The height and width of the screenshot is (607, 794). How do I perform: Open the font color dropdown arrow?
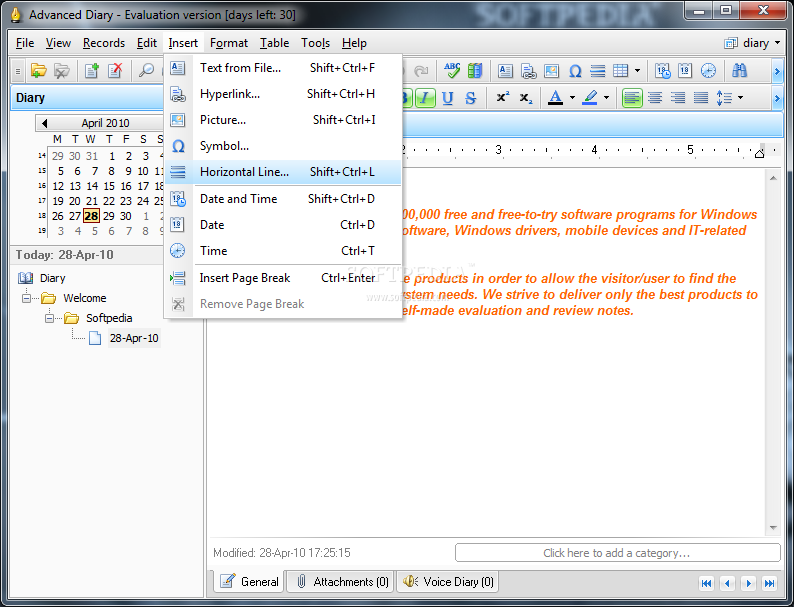coord(573,98)
